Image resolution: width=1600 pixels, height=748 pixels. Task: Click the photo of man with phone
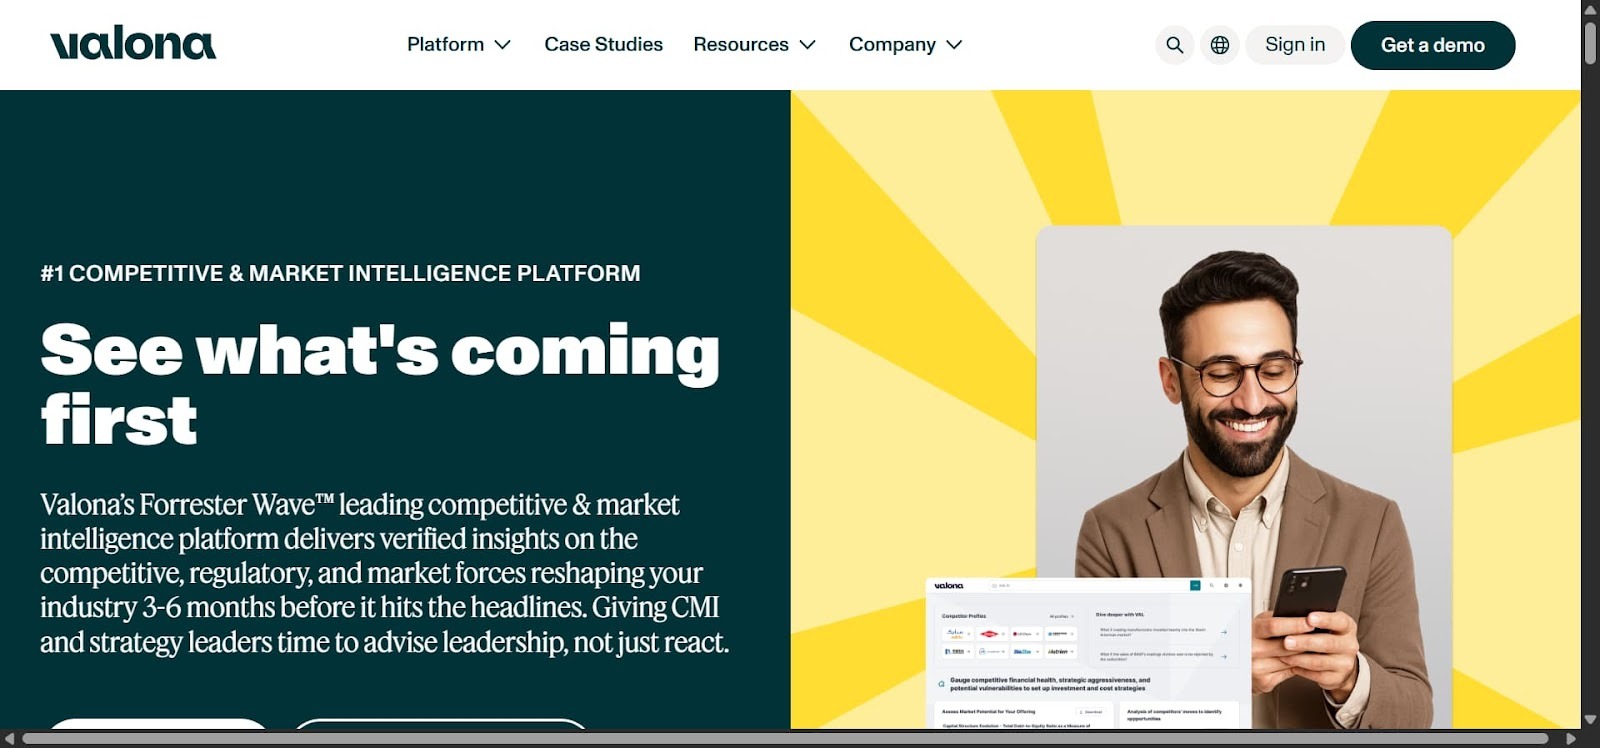coord(1244,477)
